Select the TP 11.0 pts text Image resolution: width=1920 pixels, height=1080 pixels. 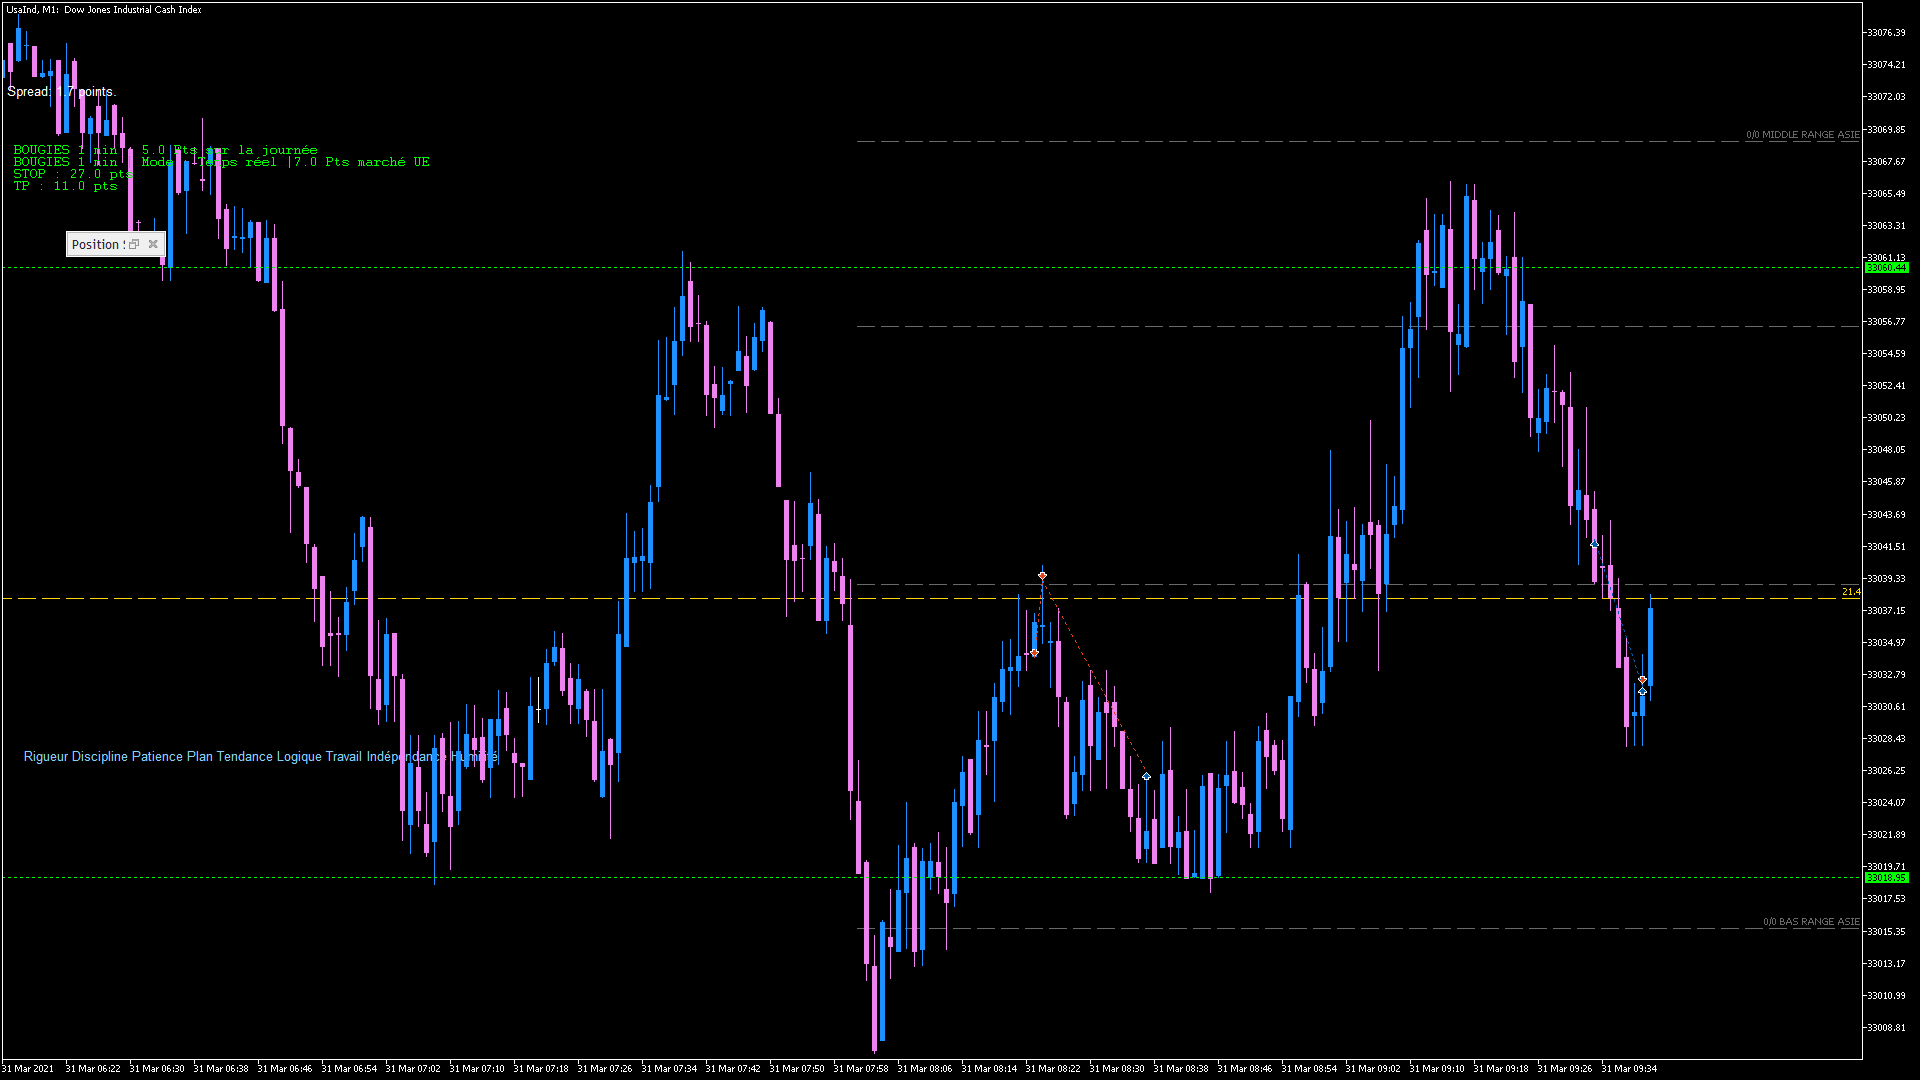point(65,187)
